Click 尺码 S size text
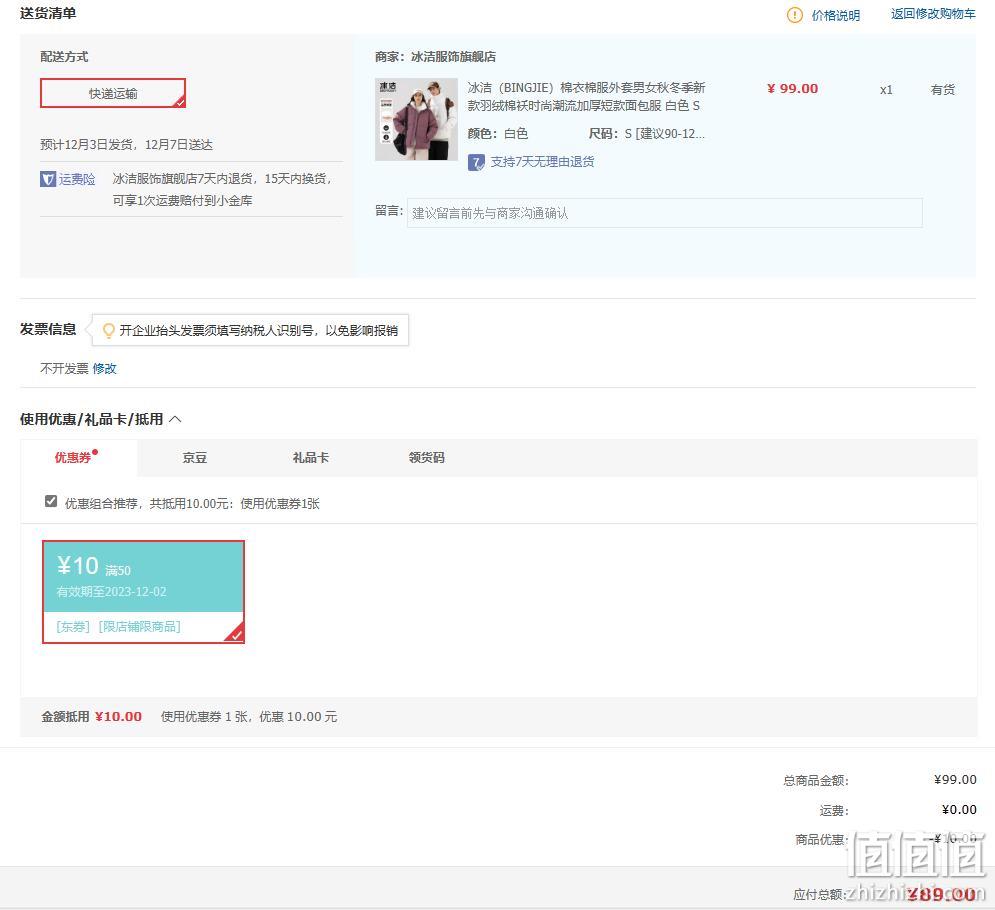Viewport: 995px width, 910px height. 647,134
